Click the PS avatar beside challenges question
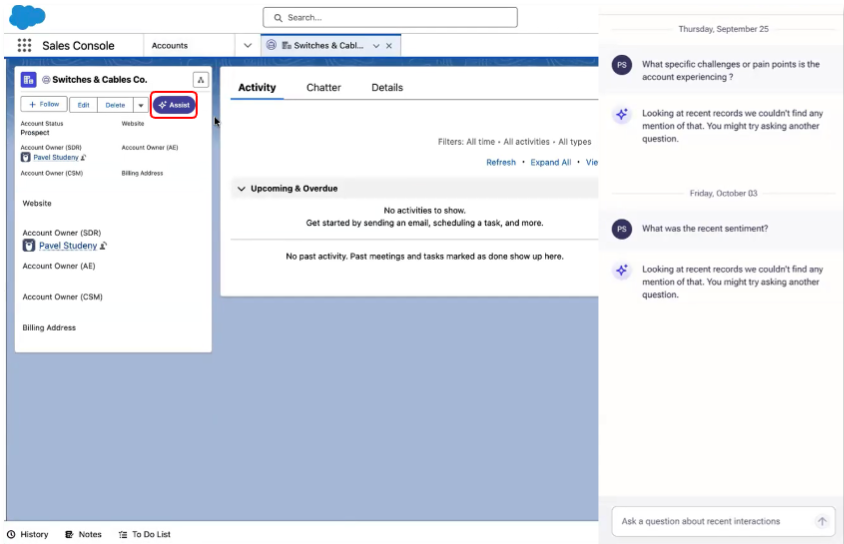844x544 pixels. pos(622,65)
